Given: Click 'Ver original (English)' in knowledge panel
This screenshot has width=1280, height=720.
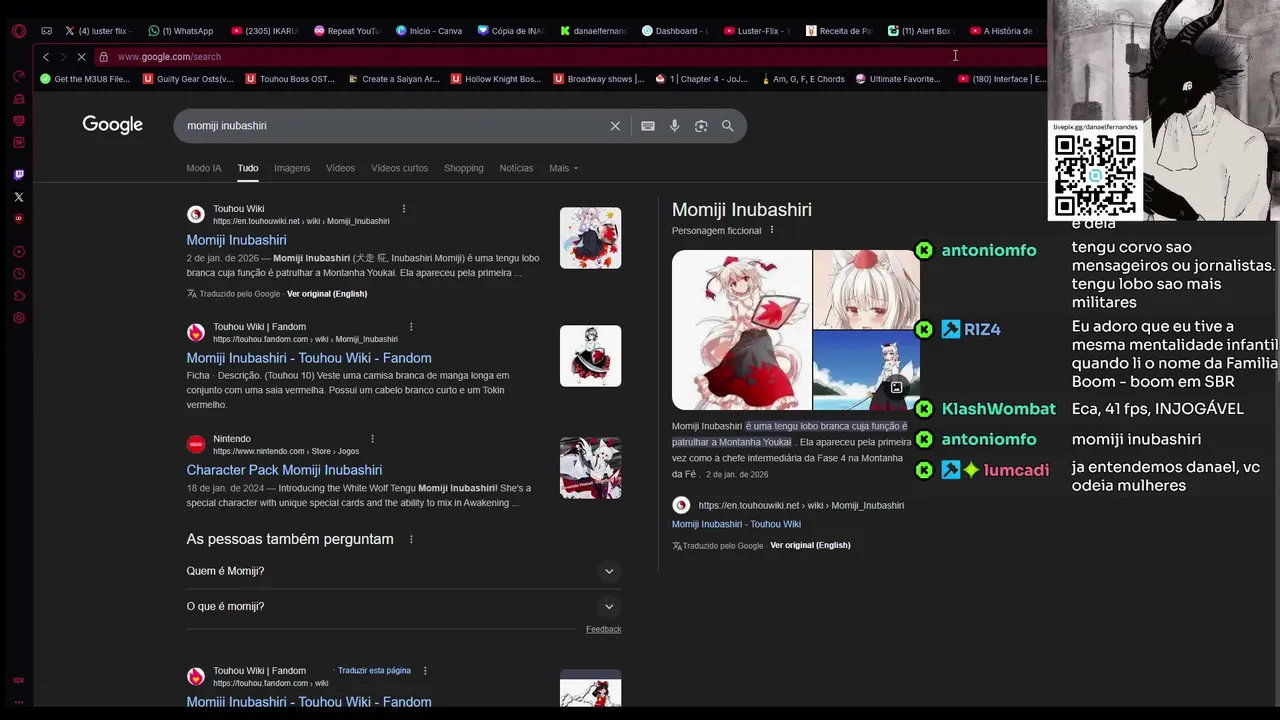Looking at the screenshot, I should pos(810,545).
